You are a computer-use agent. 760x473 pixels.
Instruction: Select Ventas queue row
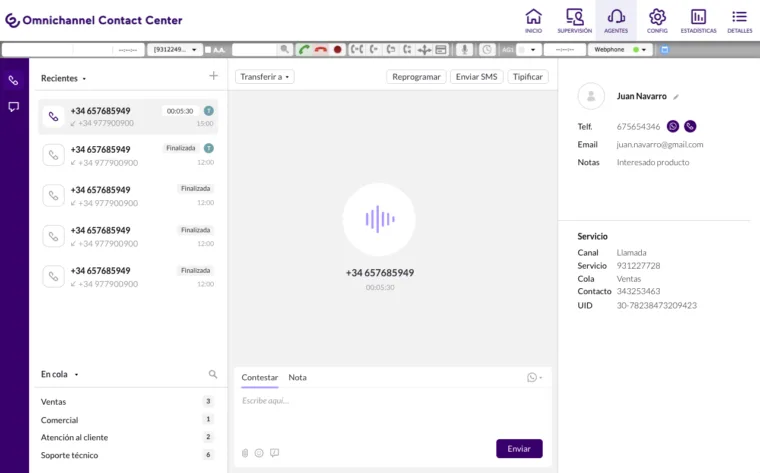tap(127, 402)
